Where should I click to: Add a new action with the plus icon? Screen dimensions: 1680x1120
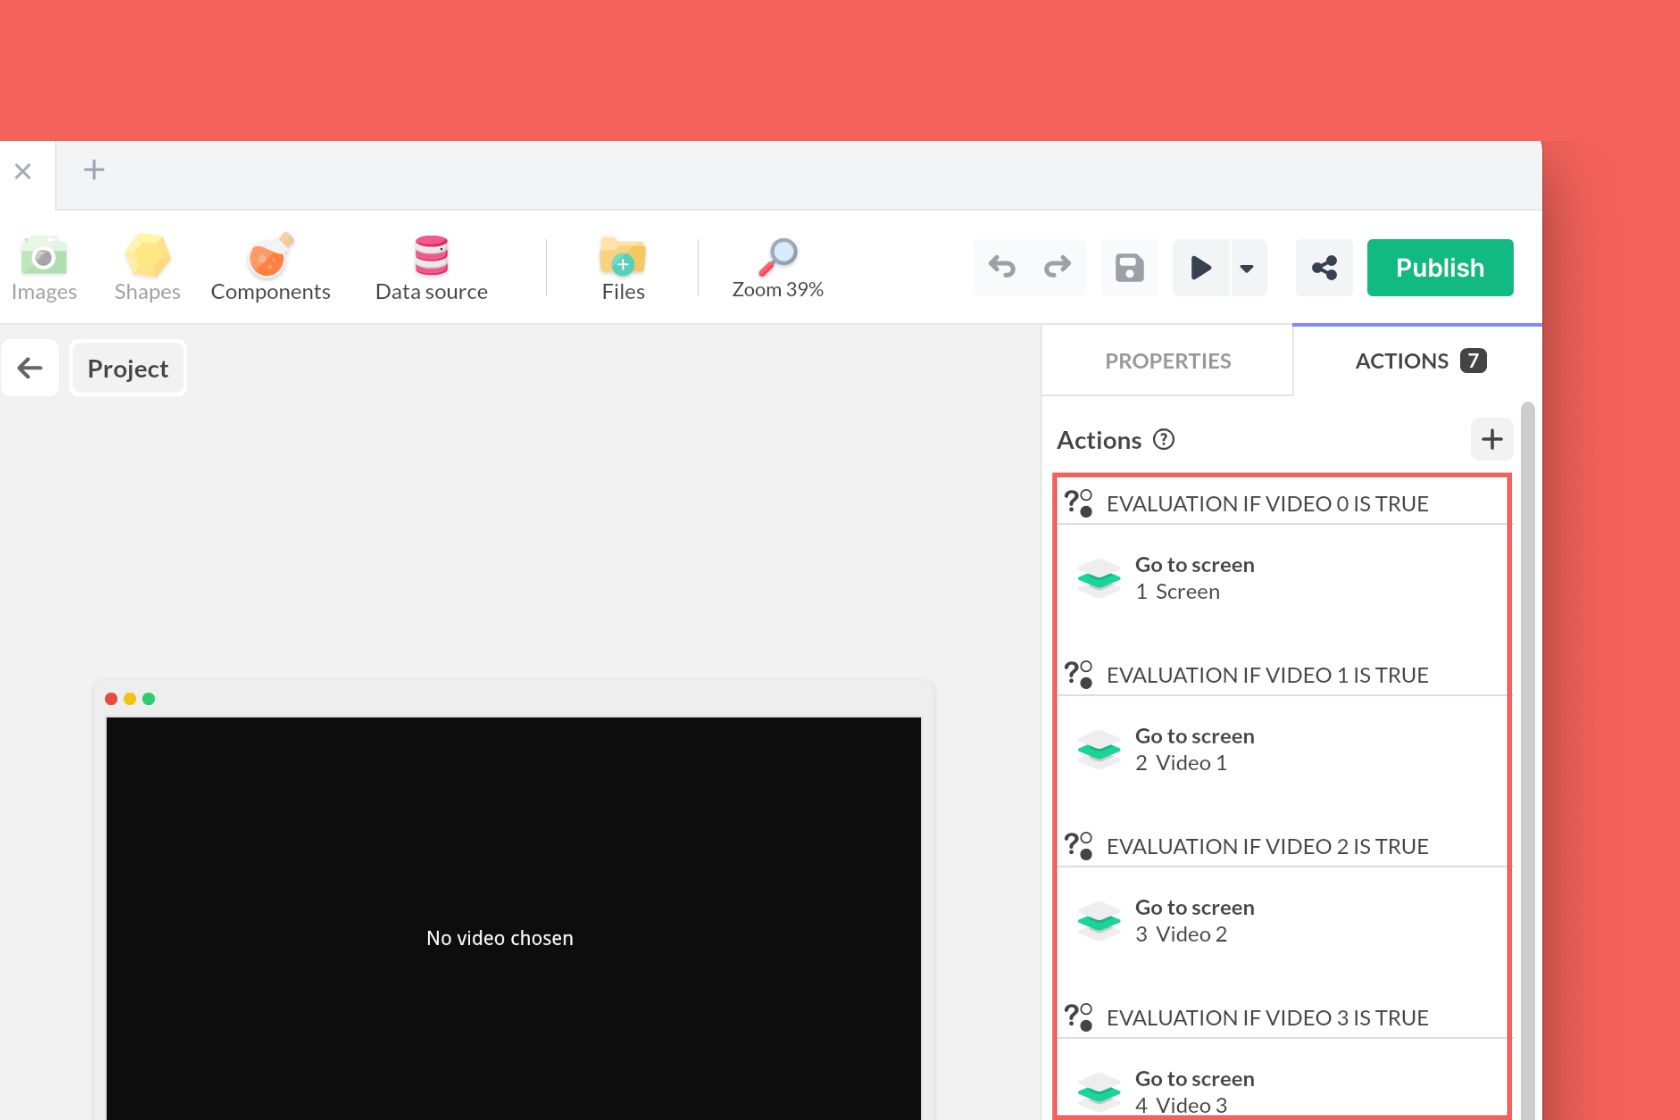coord(1491,439)
